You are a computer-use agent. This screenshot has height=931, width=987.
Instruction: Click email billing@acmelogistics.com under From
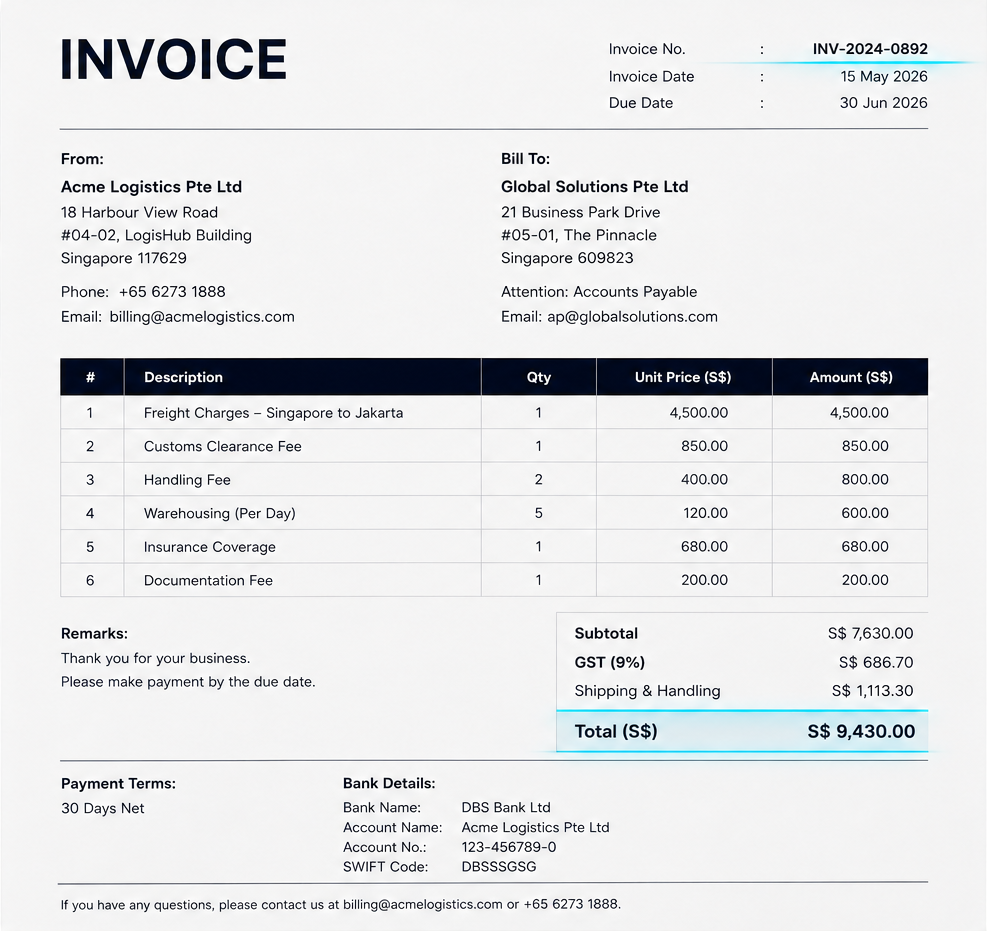point(202,317)
